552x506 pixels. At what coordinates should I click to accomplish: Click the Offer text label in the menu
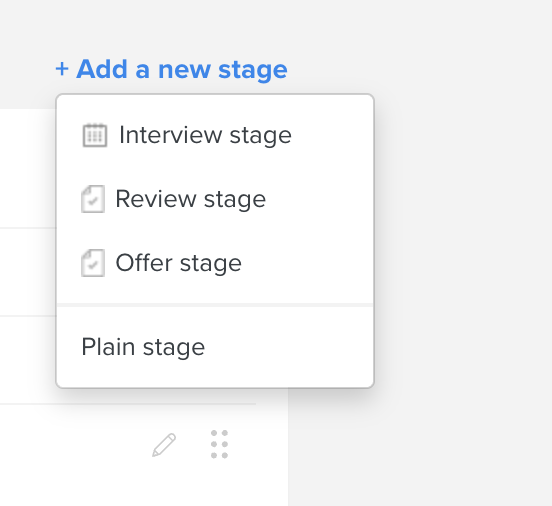(144, 263)
